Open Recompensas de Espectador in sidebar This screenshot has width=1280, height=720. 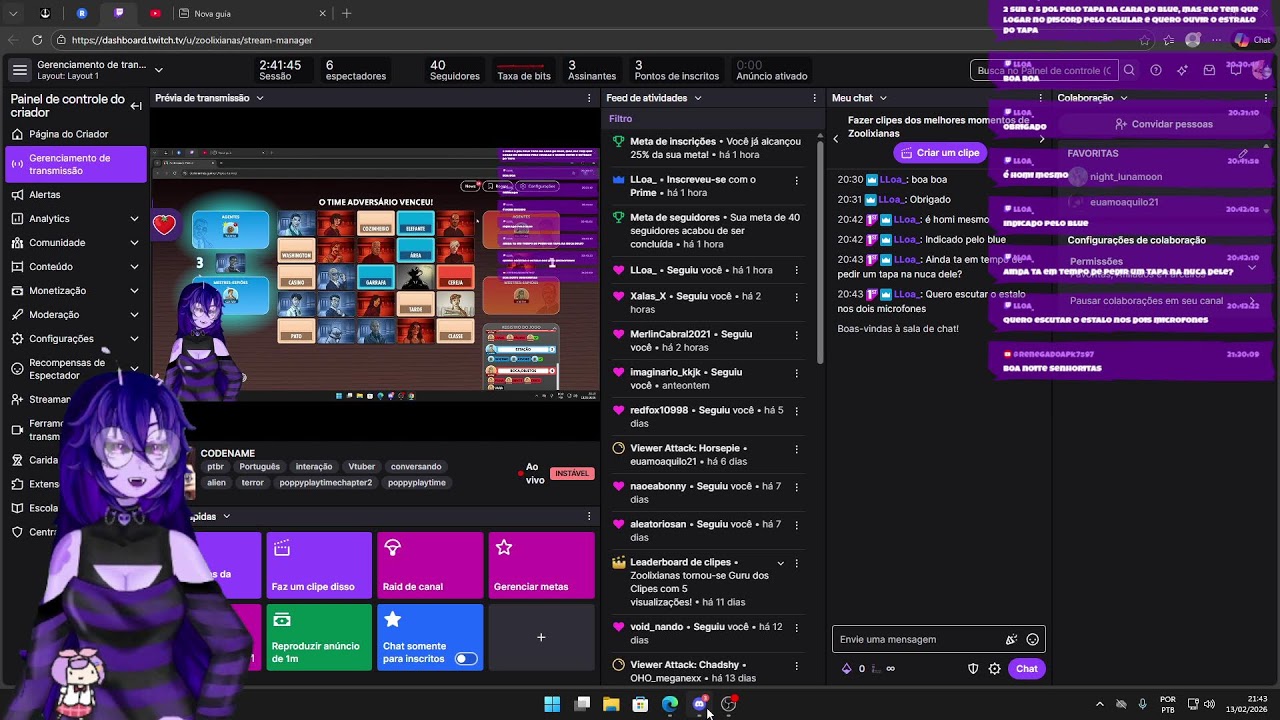[x=76, y=369]
